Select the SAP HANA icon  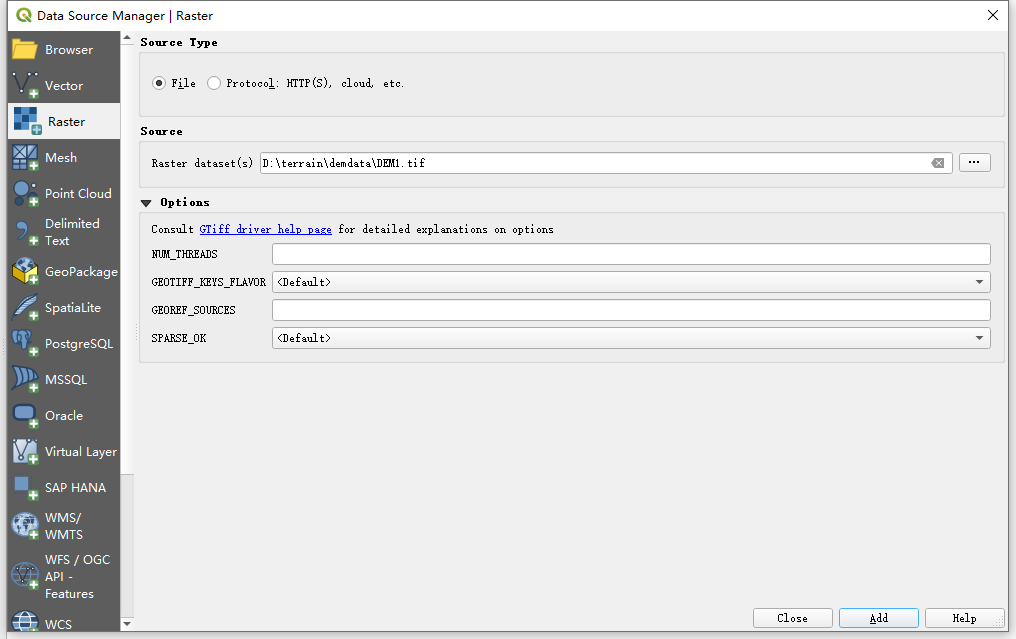[x=25, y=487]
